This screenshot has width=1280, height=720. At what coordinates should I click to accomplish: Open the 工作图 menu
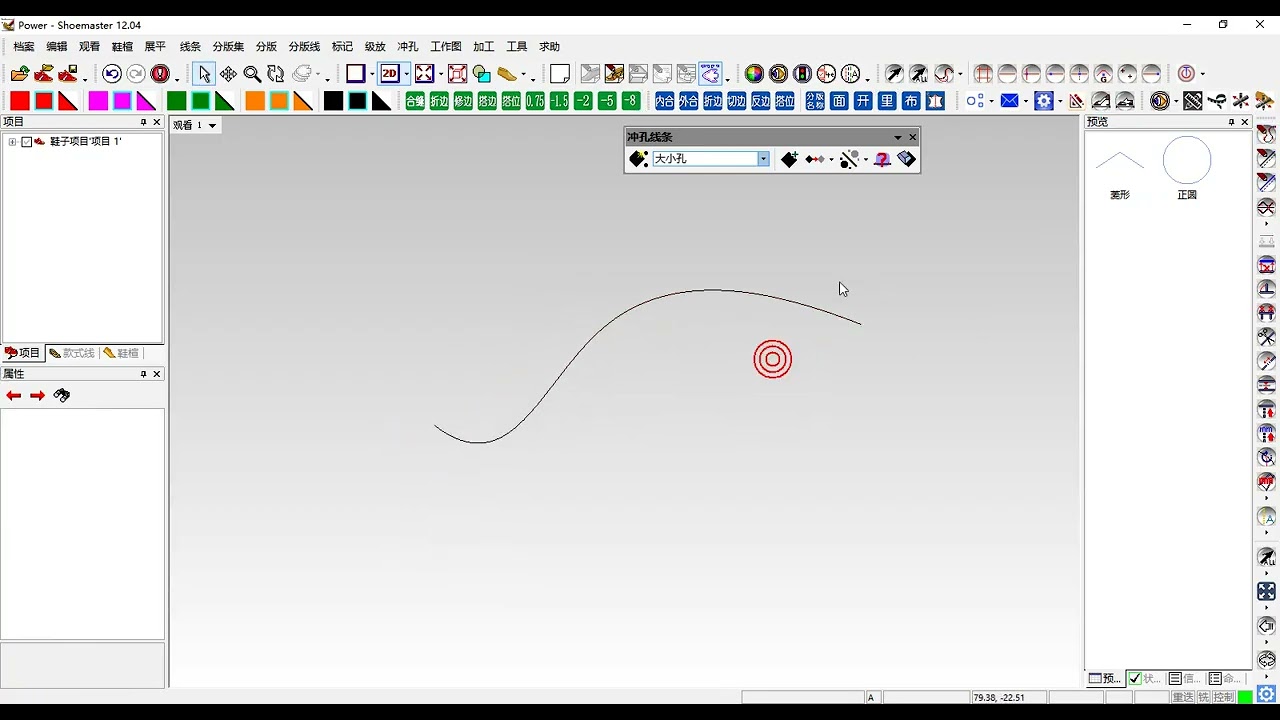point(446,47)
